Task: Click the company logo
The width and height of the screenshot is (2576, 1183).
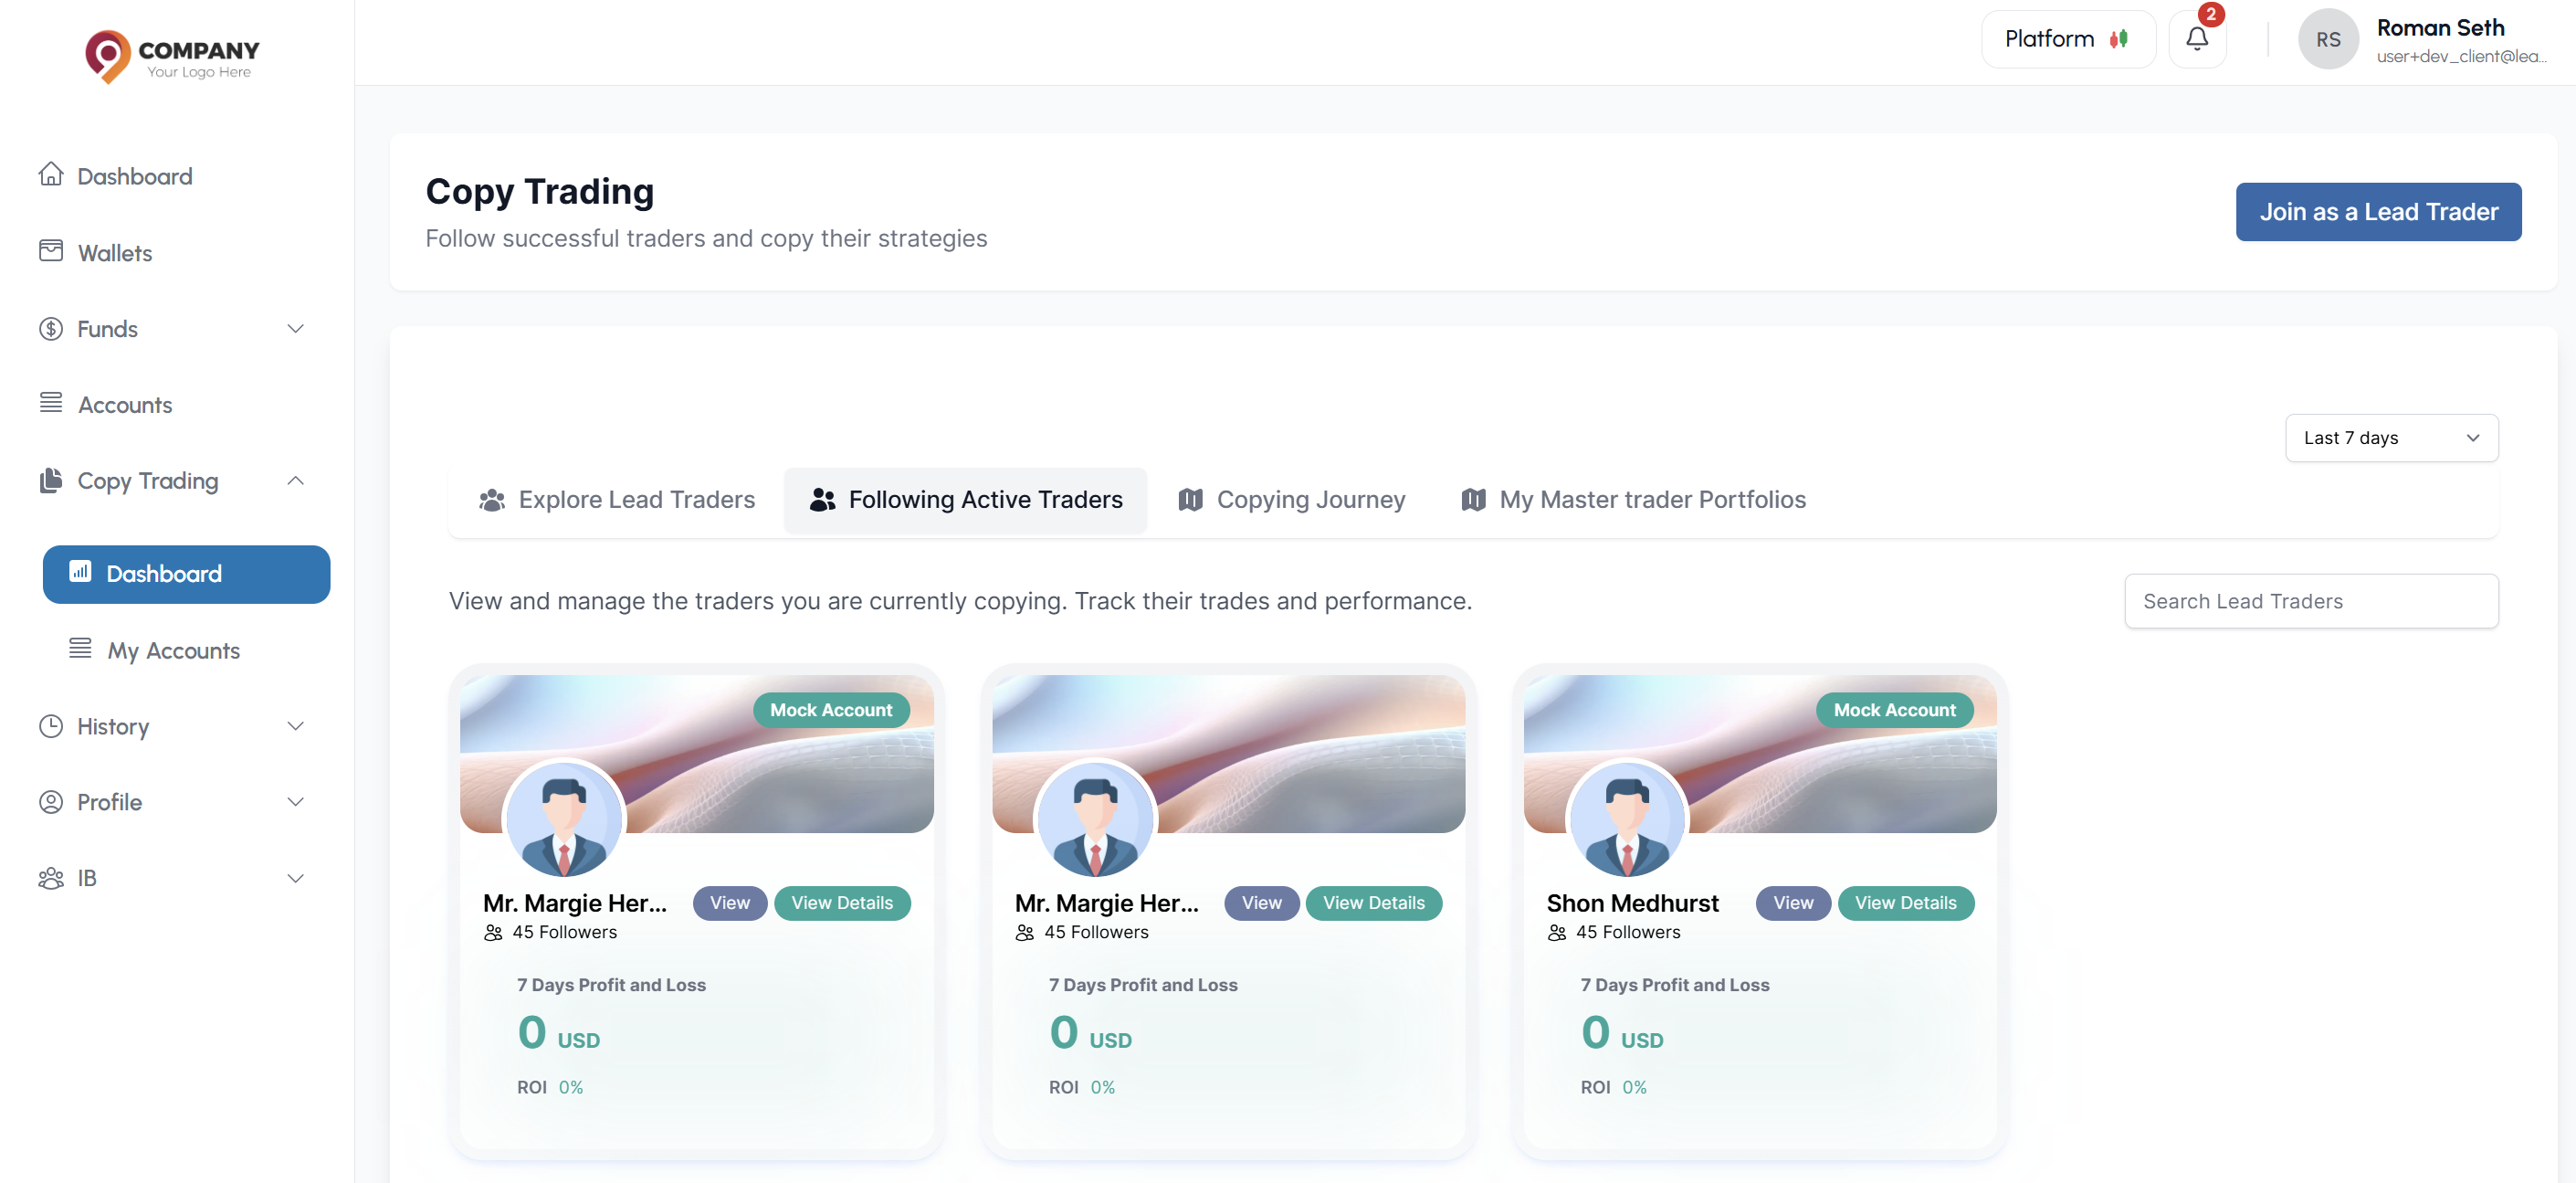Action: (x=171, y=56)
